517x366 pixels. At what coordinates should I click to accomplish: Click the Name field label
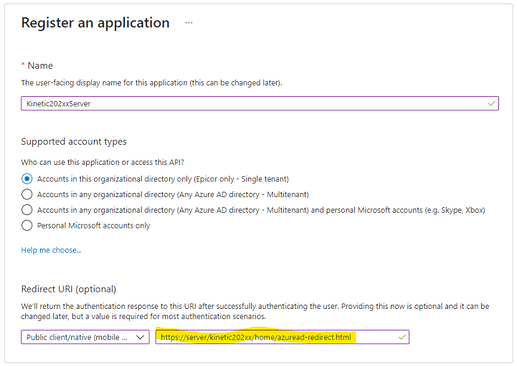point(40,66)
